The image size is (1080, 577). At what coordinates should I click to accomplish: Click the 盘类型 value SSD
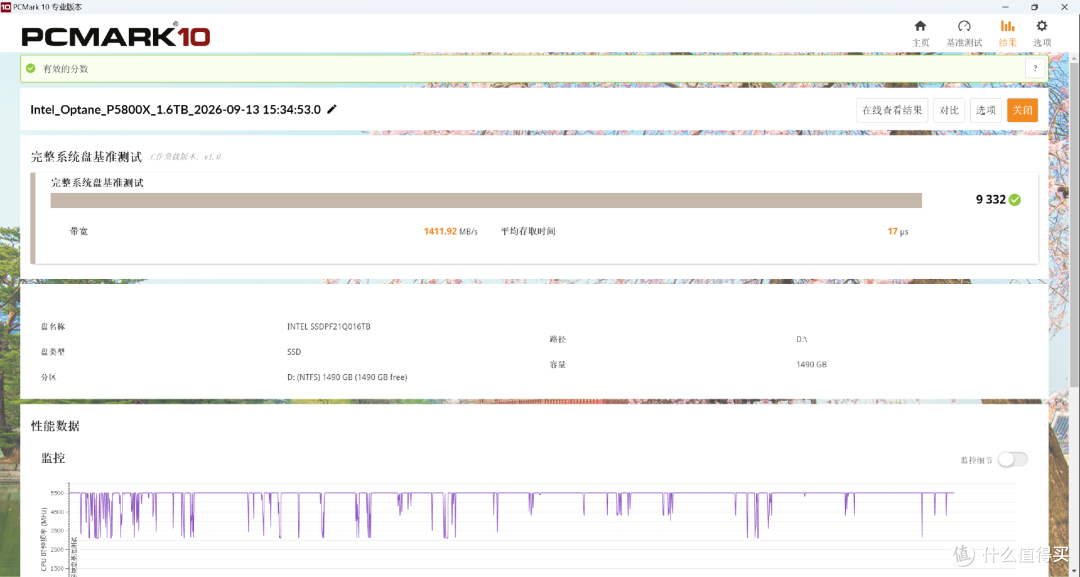tap(294, 352)
